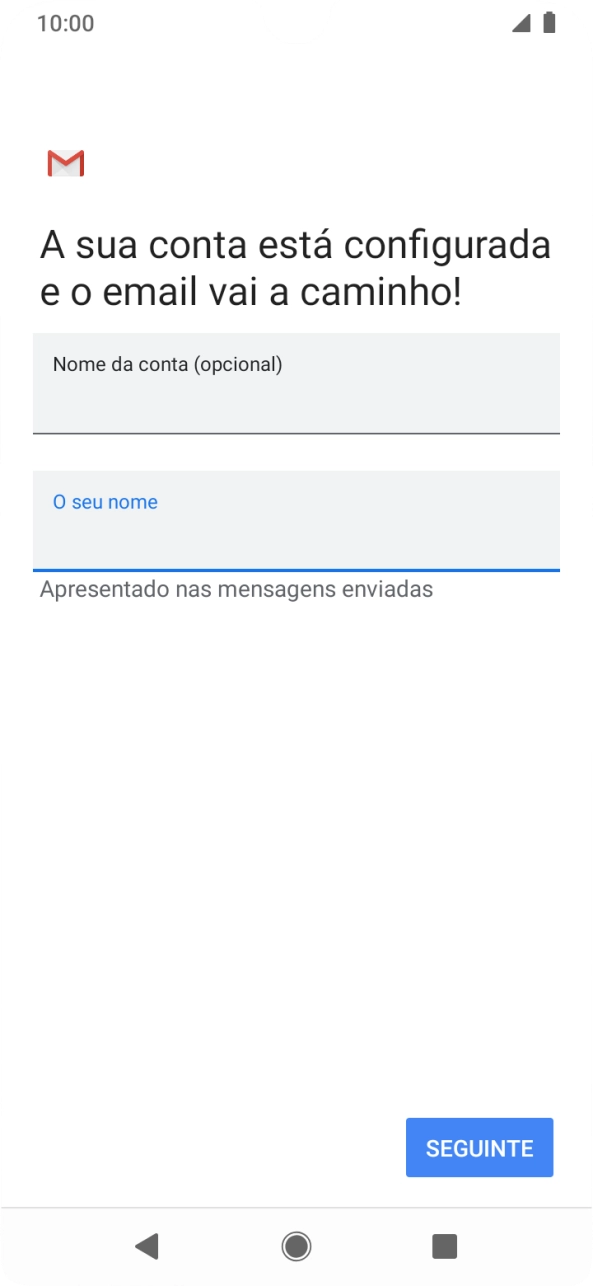
Task: Tap the navigation bar at the bottom
Action: (296, 1246)
